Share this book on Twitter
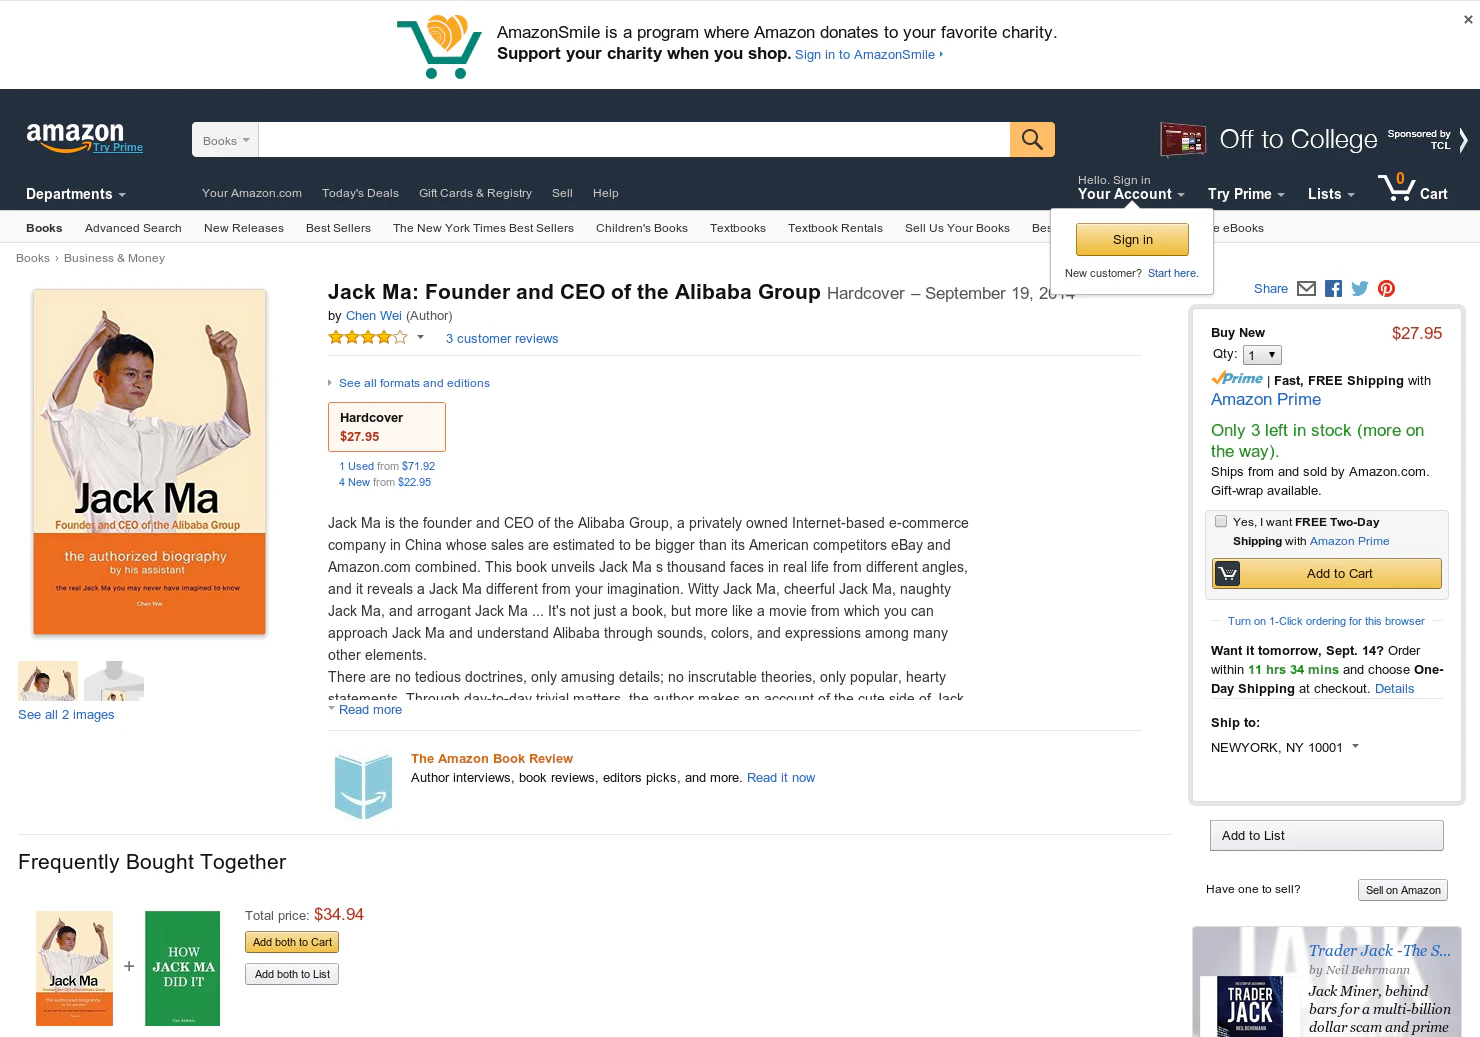Viewport: 1480px width, 1037px height. tap(1360, 289)
